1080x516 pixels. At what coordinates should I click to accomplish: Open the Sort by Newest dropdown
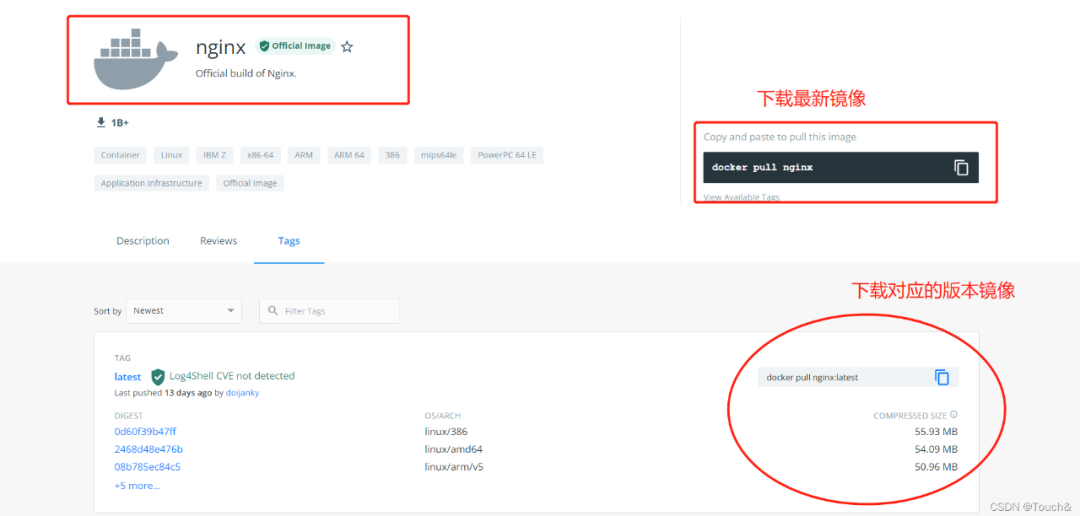[184, 311]
